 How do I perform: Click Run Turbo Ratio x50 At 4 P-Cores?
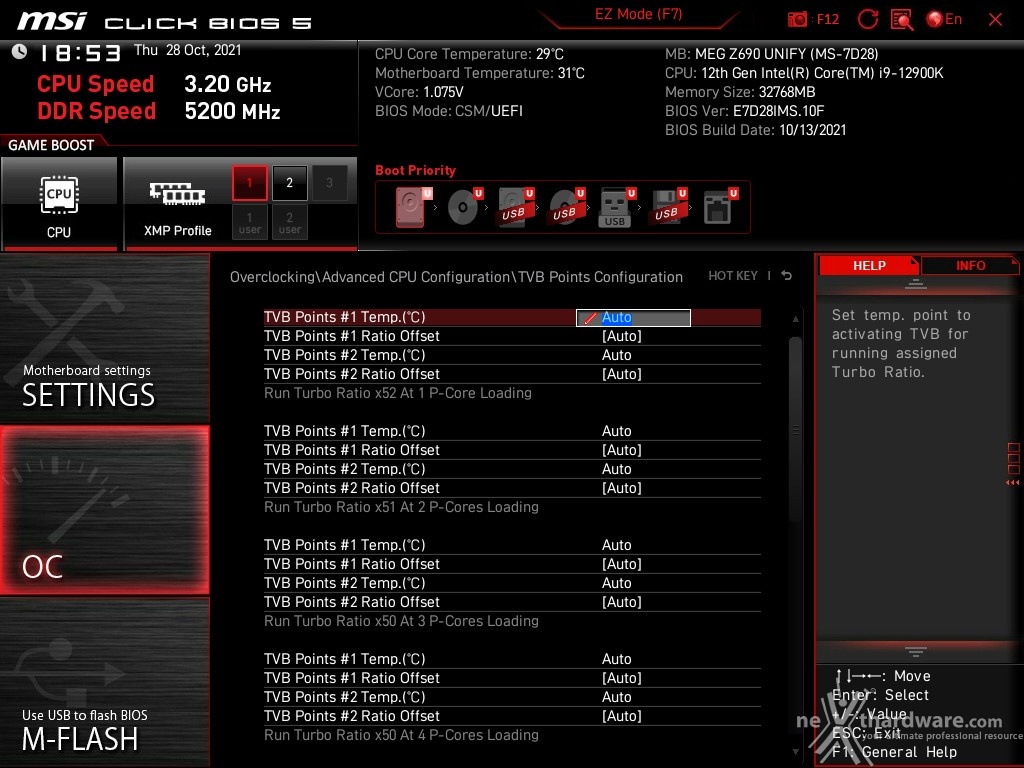click(401, 735)
